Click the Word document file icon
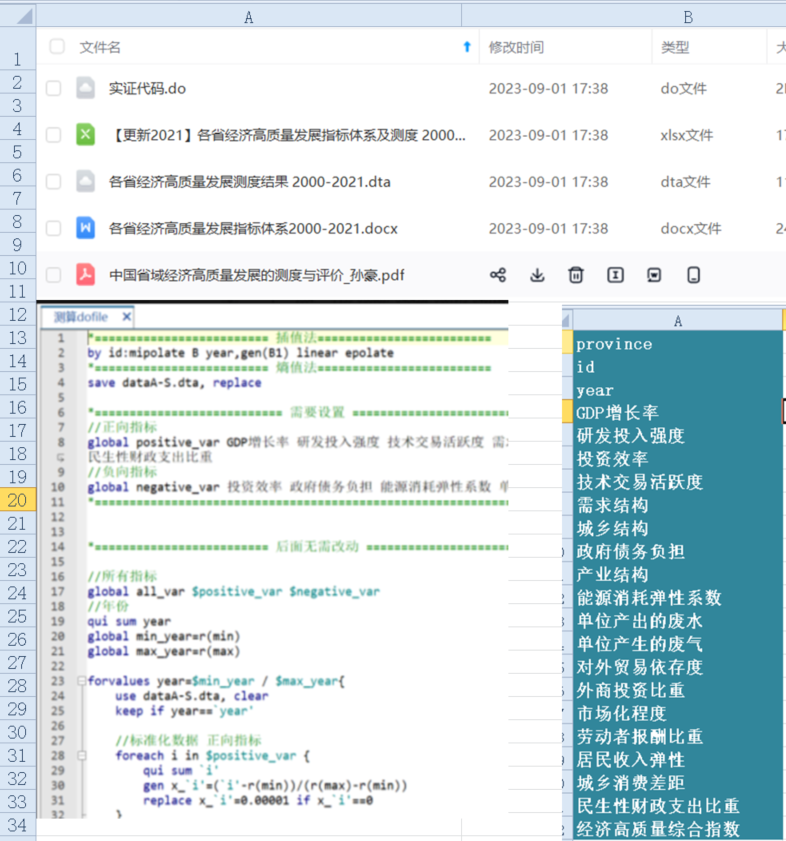786x841 pixels. (x=86, y=228)
